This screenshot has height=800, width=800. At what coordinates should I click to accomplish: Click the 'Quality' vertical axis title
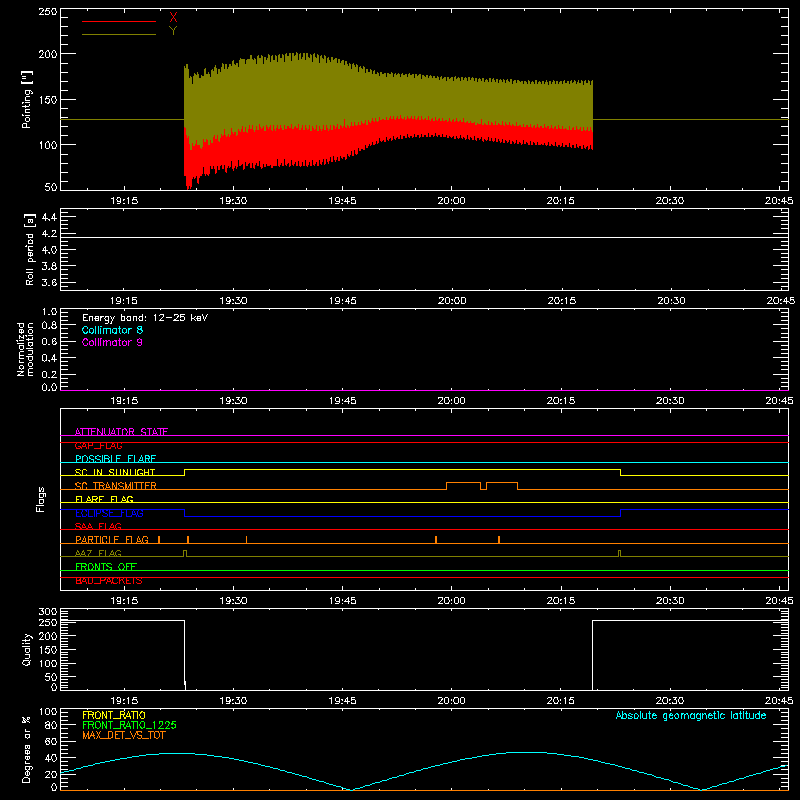pyautogui.click(x=27, y=649)
